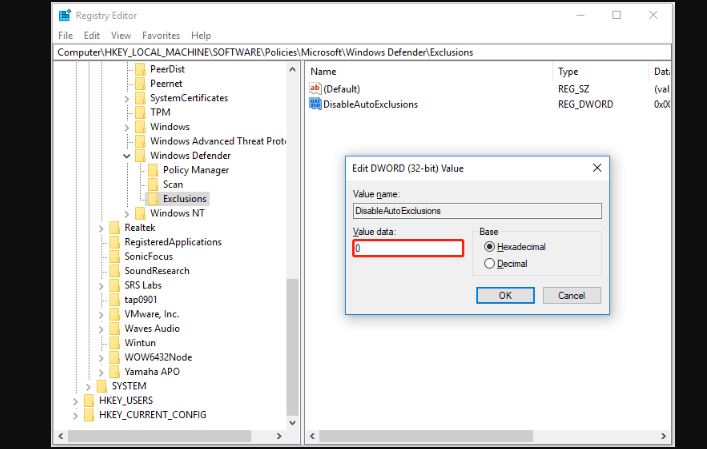Screen dimensions: 707x449
Task: Click the values pane scroll left arrow
Action: coord(312,436)
